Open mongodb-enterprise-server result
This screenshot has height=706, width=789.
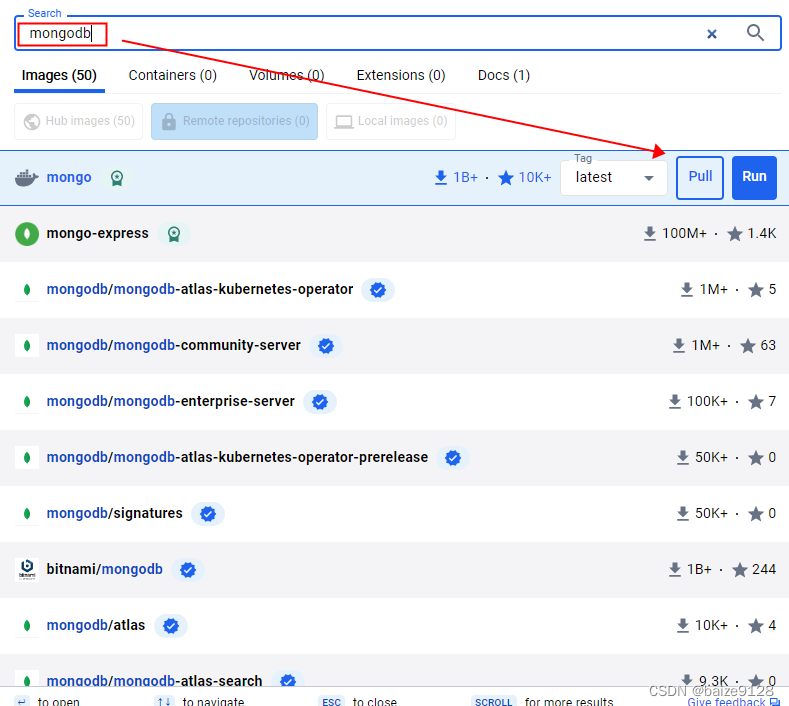click(x=171, y=401)
